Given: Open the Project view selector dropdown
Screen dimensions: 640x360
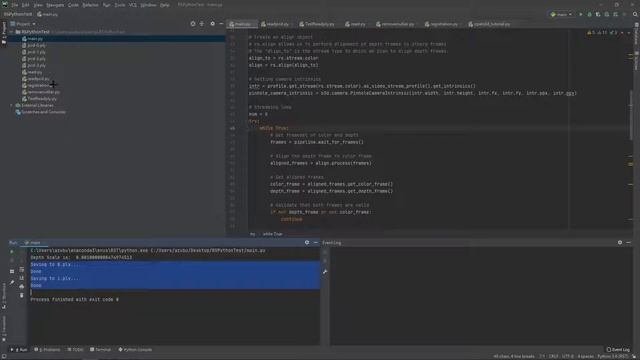Looking at the screenshot, I should 23,24.
